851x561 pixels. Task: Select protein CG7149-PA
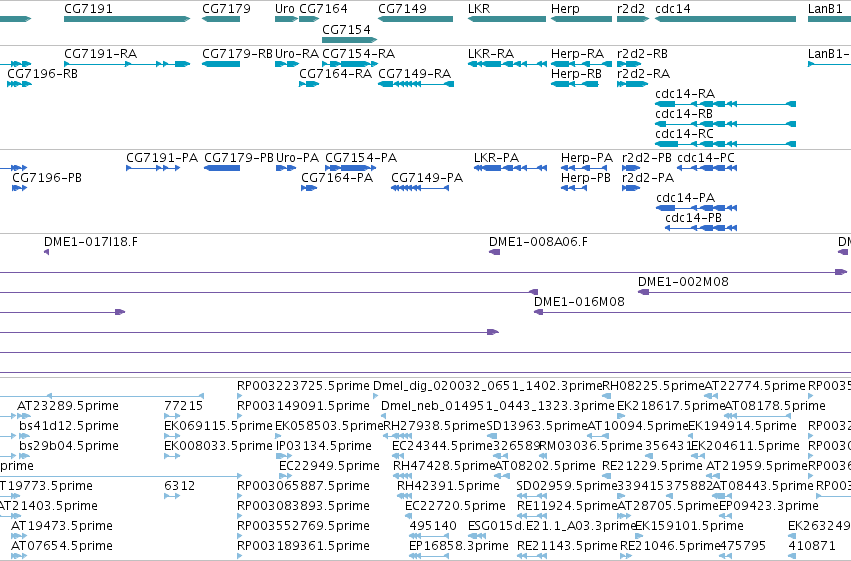pos(427,178)
